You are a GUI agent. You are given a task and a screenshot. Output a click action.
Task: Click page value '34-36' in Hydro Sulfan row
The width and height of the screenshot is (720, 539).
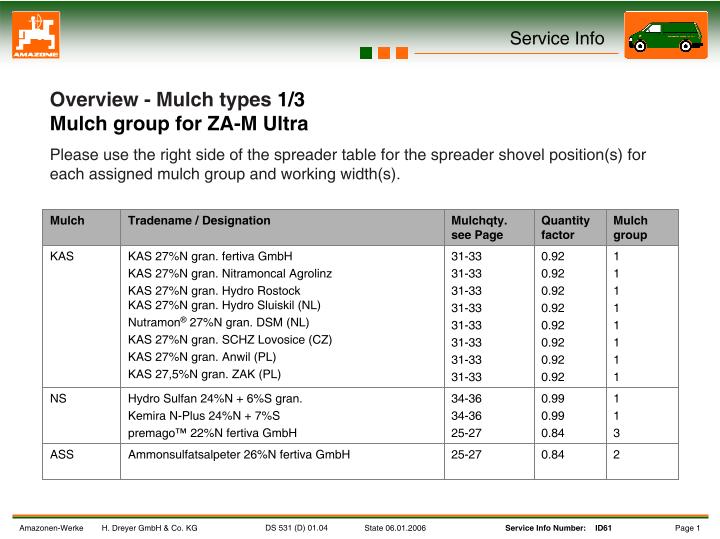[466, 399]
